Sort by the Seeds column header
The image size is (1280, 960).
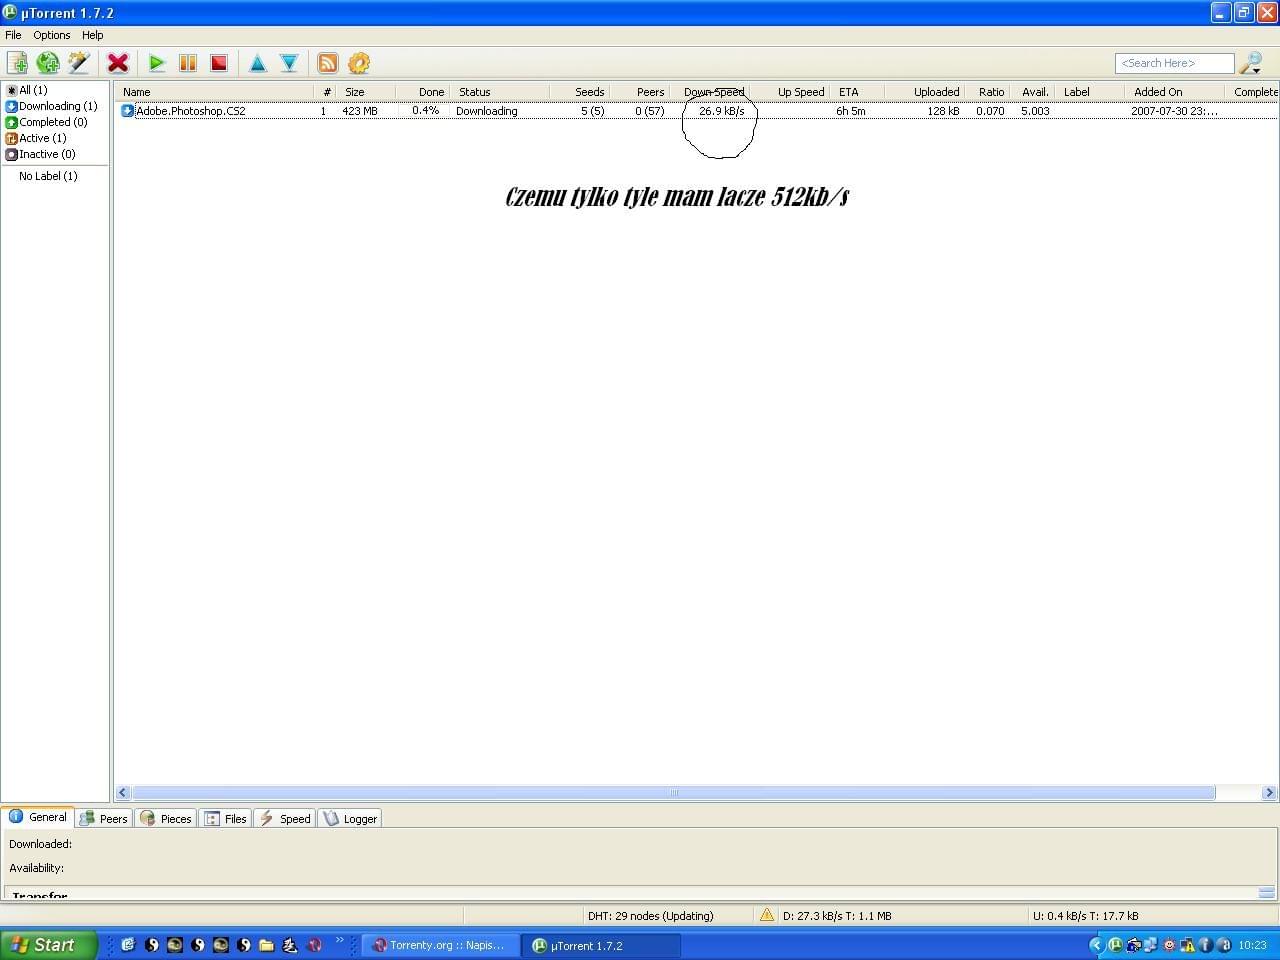[579, 92]
